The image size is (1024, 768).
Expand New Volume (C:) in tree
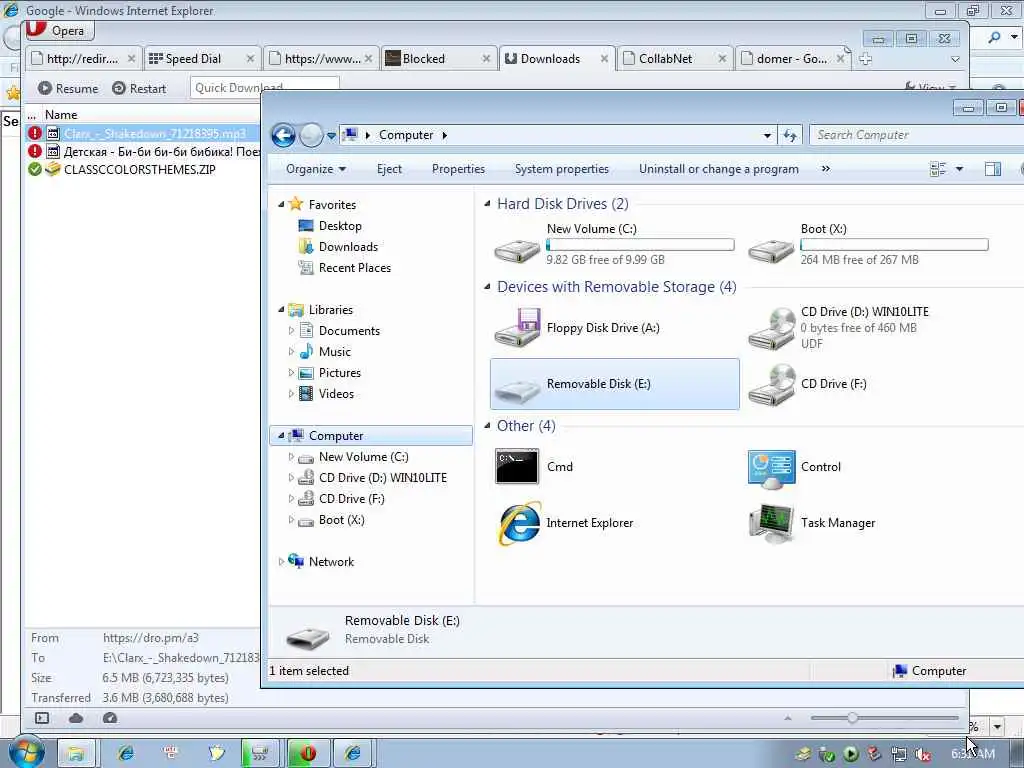[291, 456]
